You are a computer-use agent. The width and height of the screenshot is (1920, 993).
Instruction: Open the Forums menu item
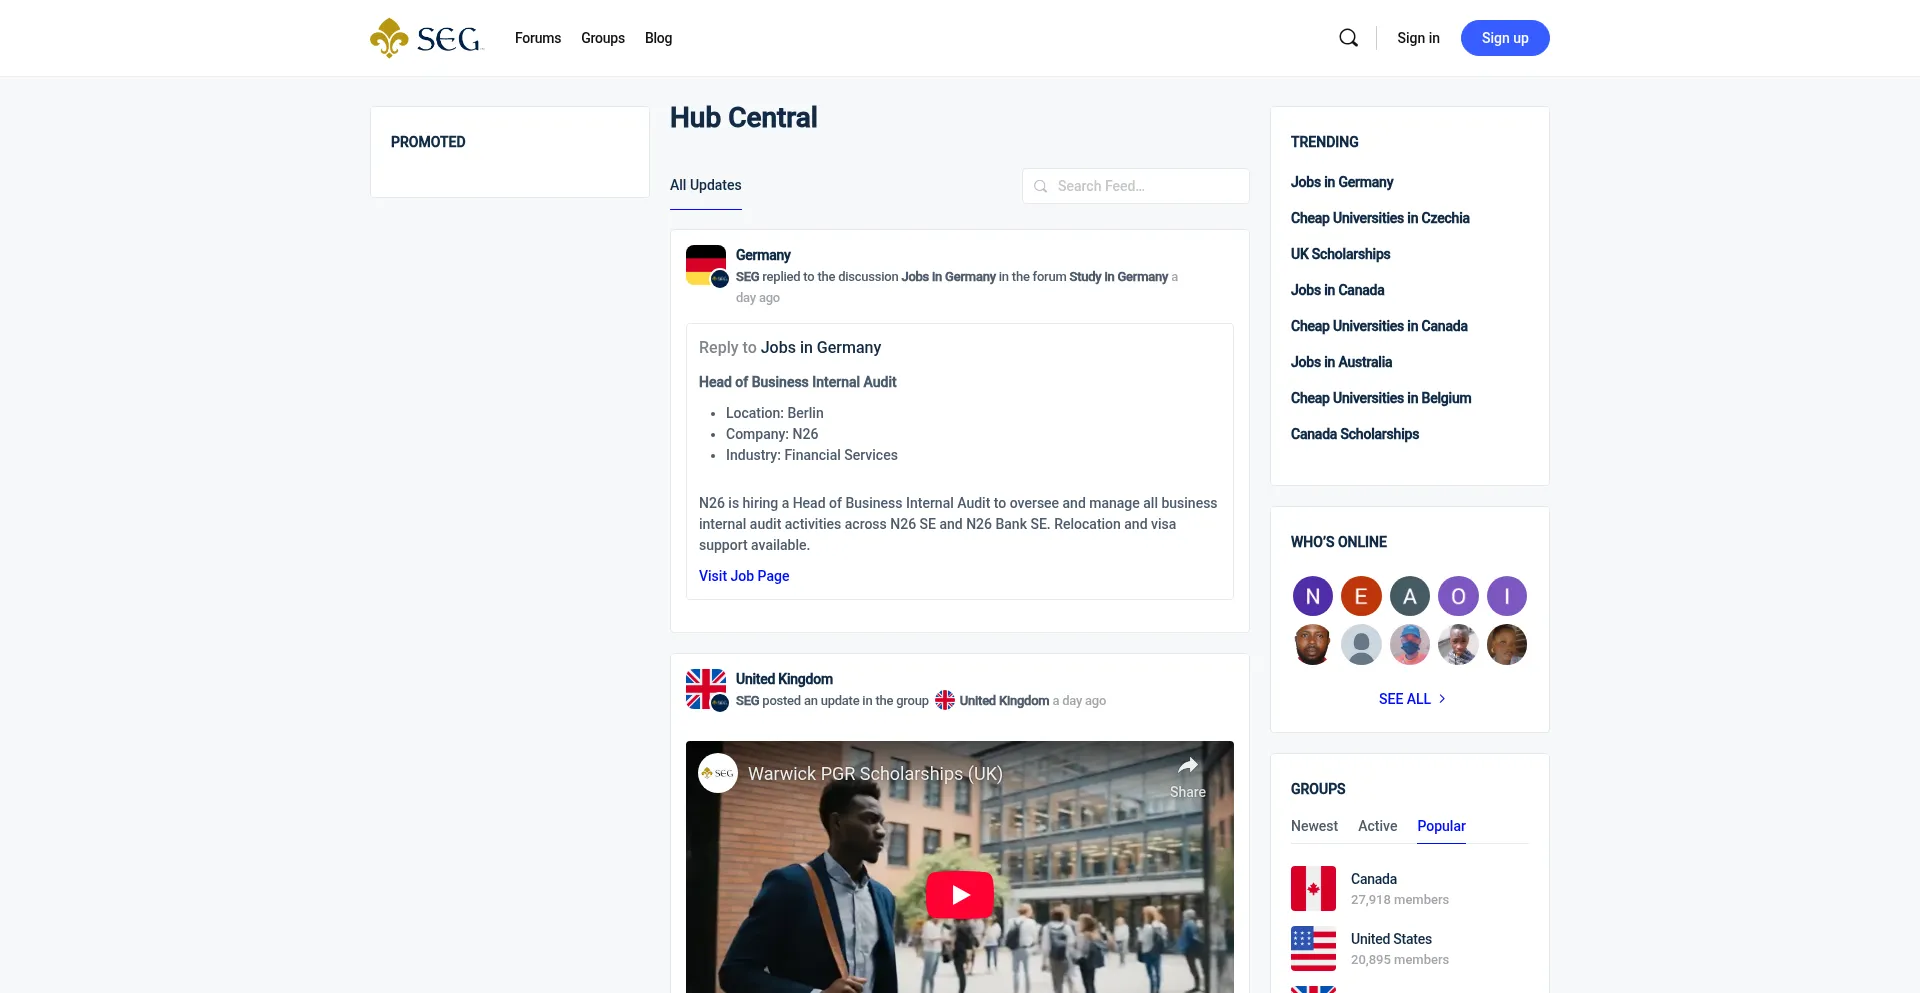pos(538,38)
